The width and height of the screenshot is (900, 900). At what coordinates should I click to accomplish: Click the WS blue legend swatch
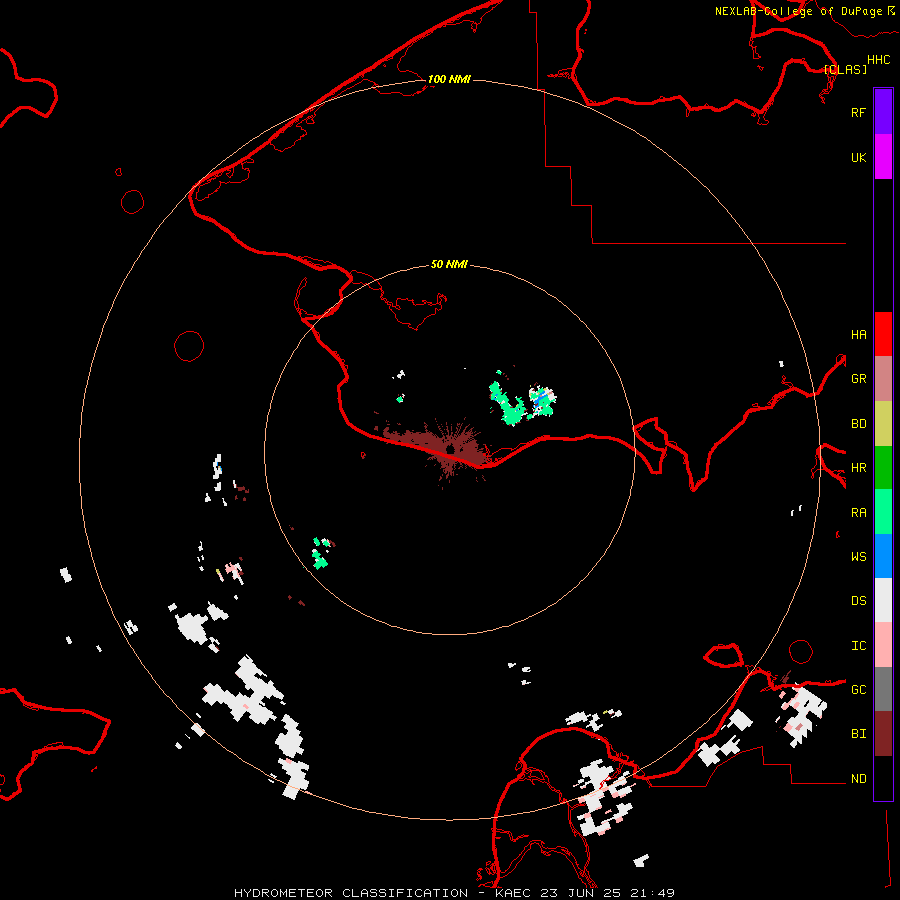(x=883, y=556)
